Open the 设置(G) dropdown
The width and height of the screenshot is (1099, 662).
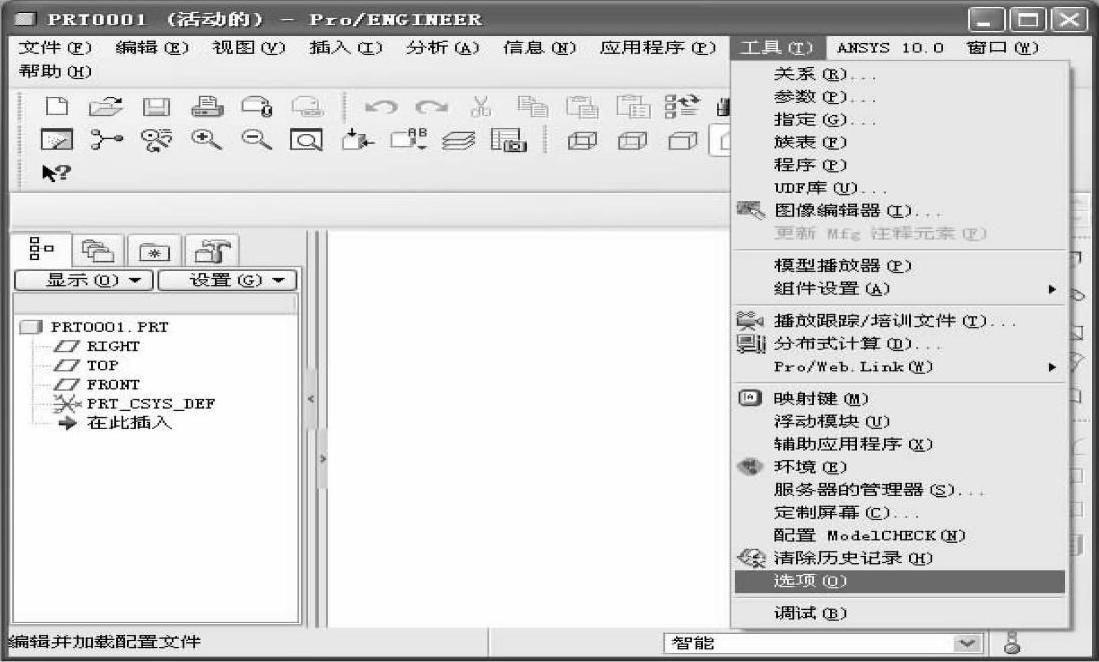tap(227, 280)
